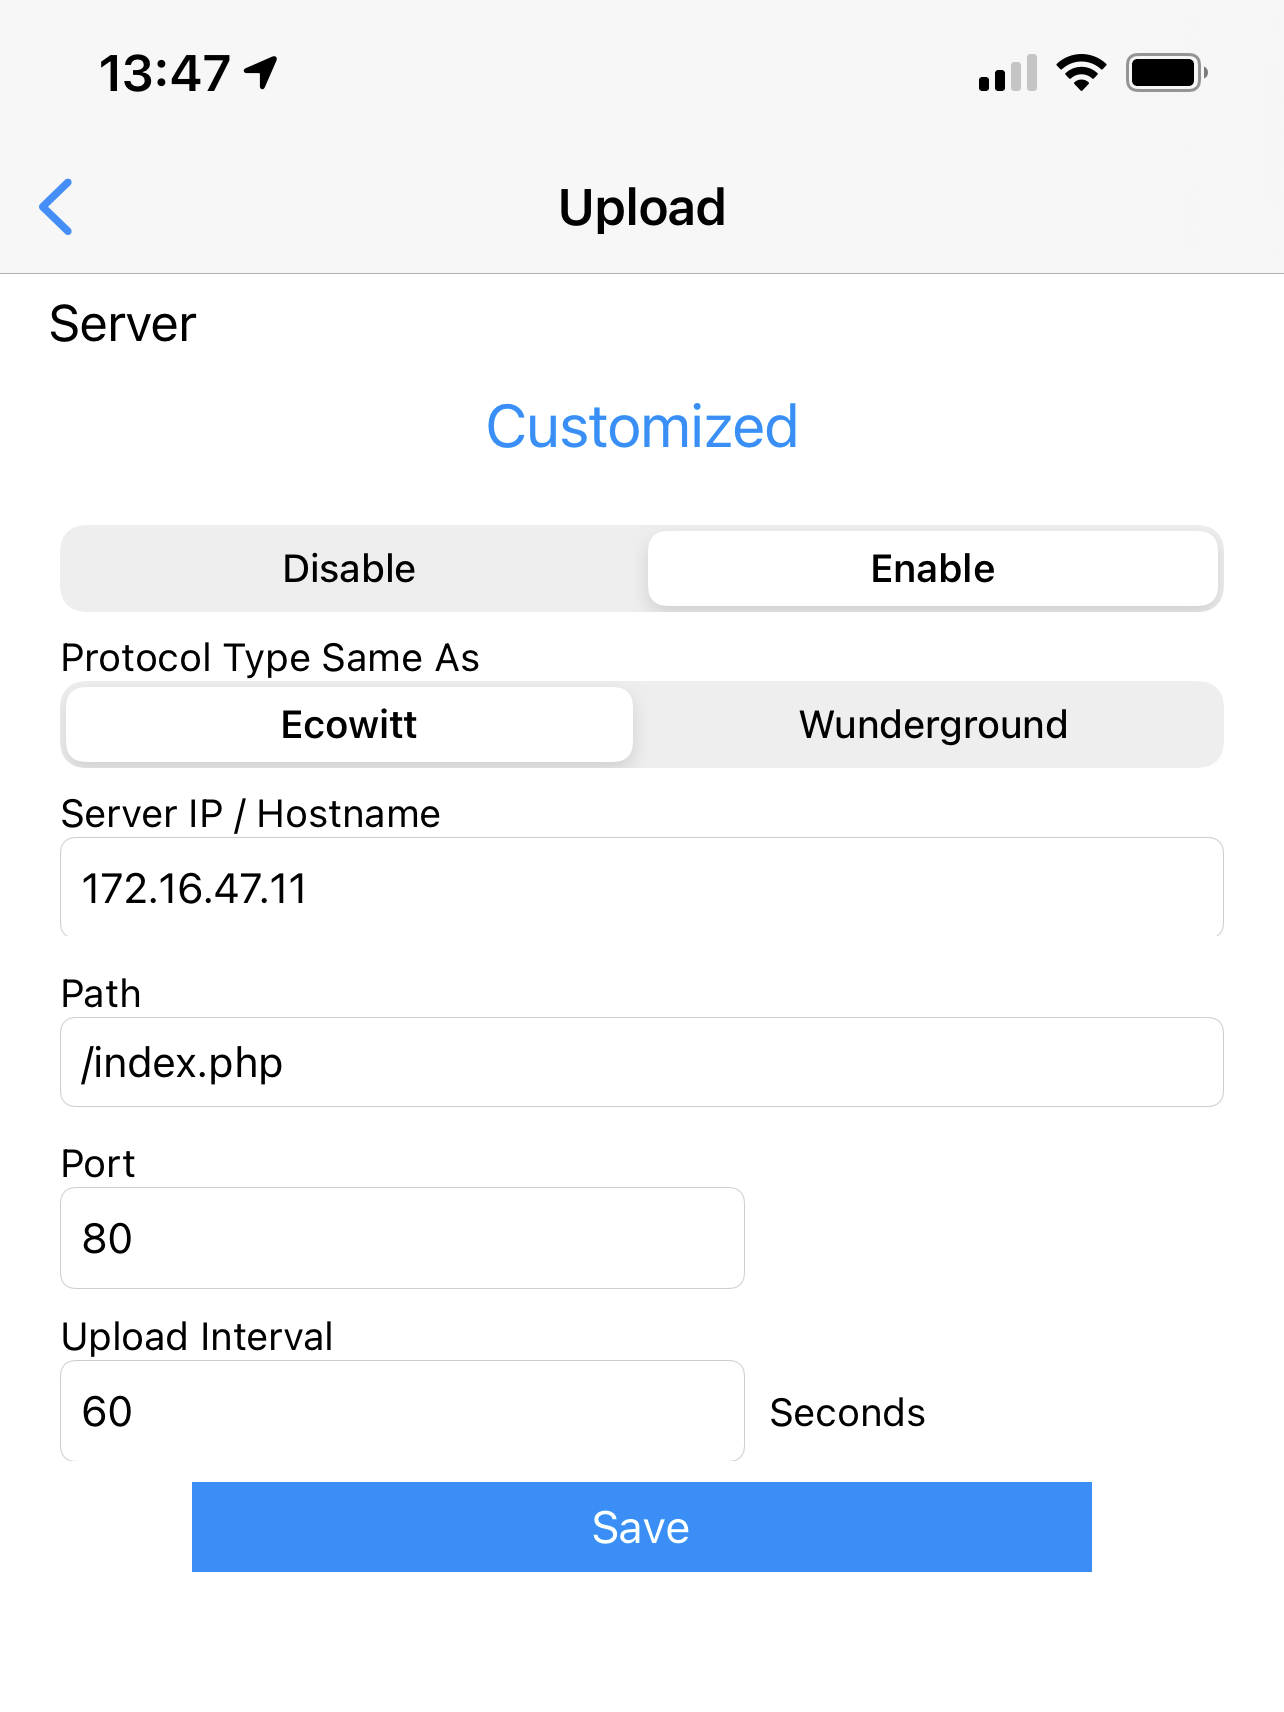
Task: Tap the 13:47 clock display
Action: tap(165, 73)
